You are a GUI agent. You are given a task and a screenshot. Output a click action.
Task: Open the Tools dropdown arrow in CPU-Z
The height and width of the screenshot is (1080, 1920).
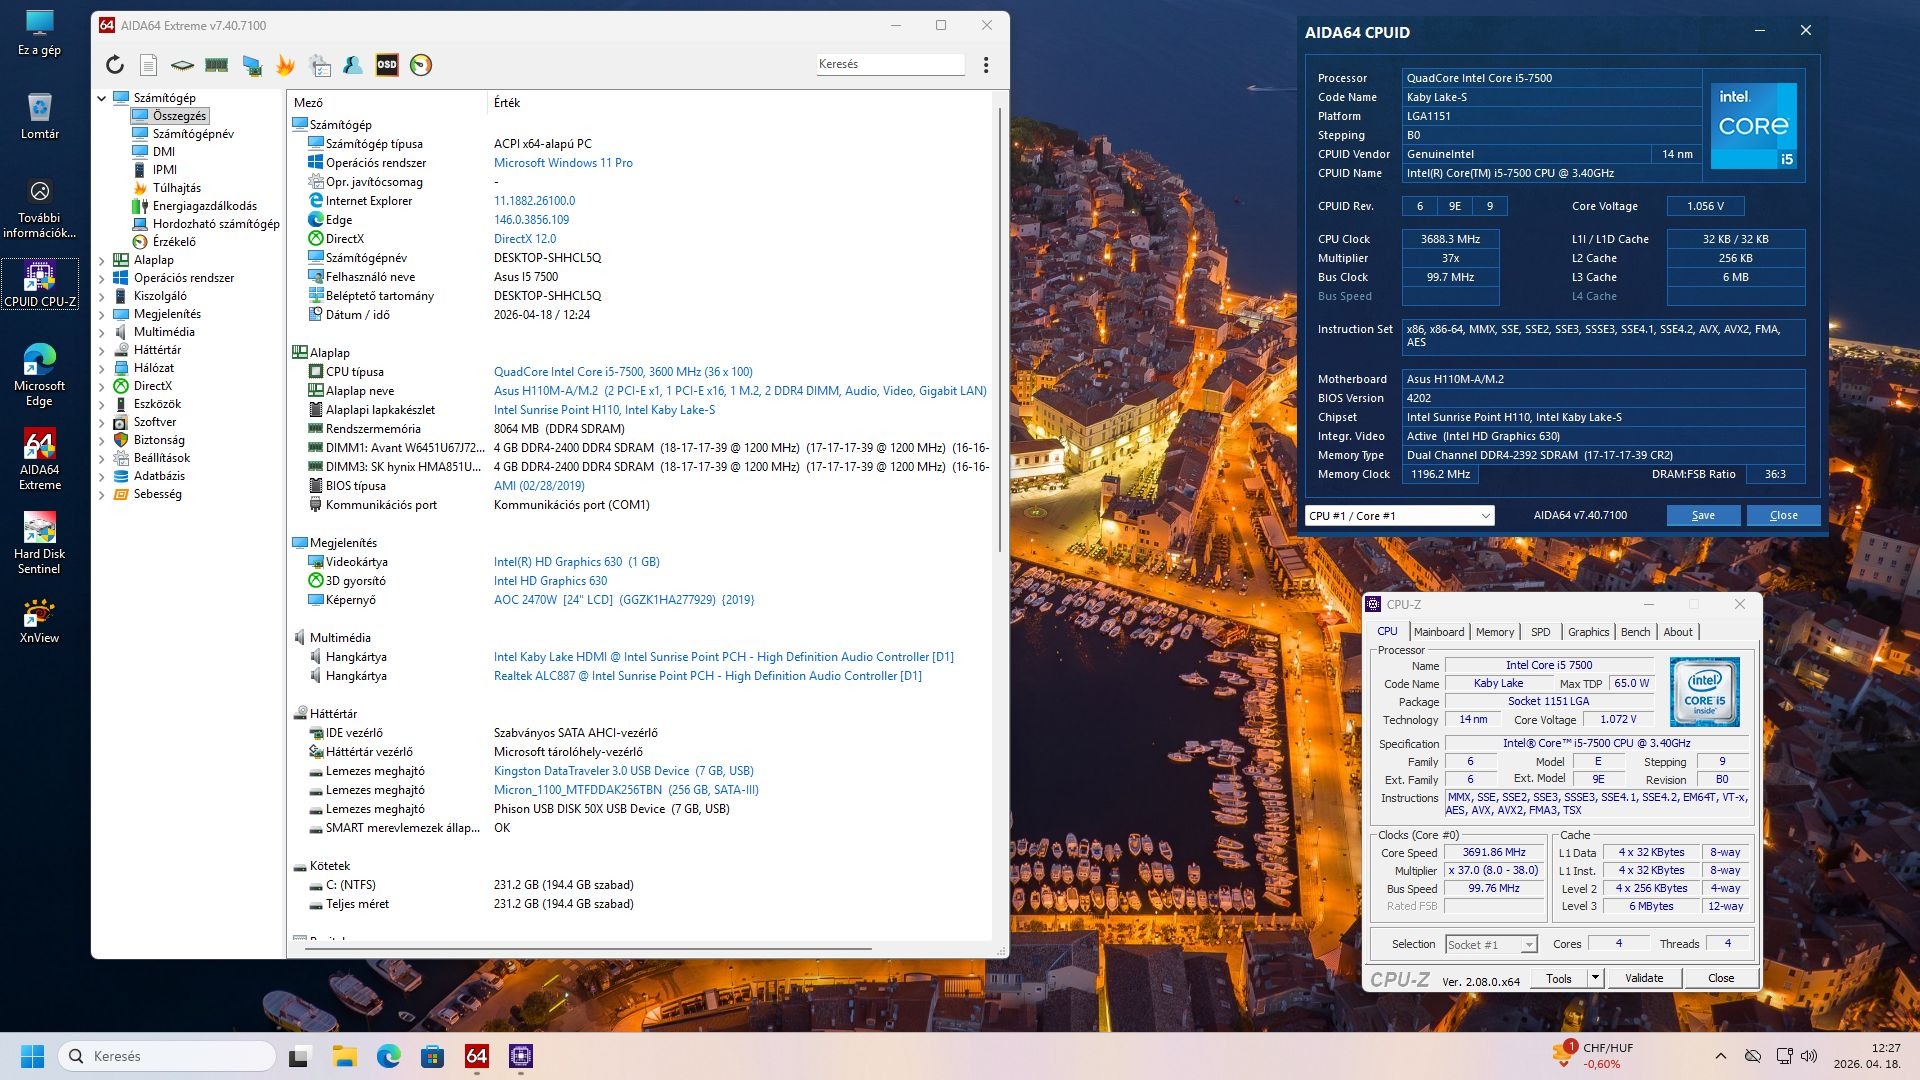[x=1595, y=978]
